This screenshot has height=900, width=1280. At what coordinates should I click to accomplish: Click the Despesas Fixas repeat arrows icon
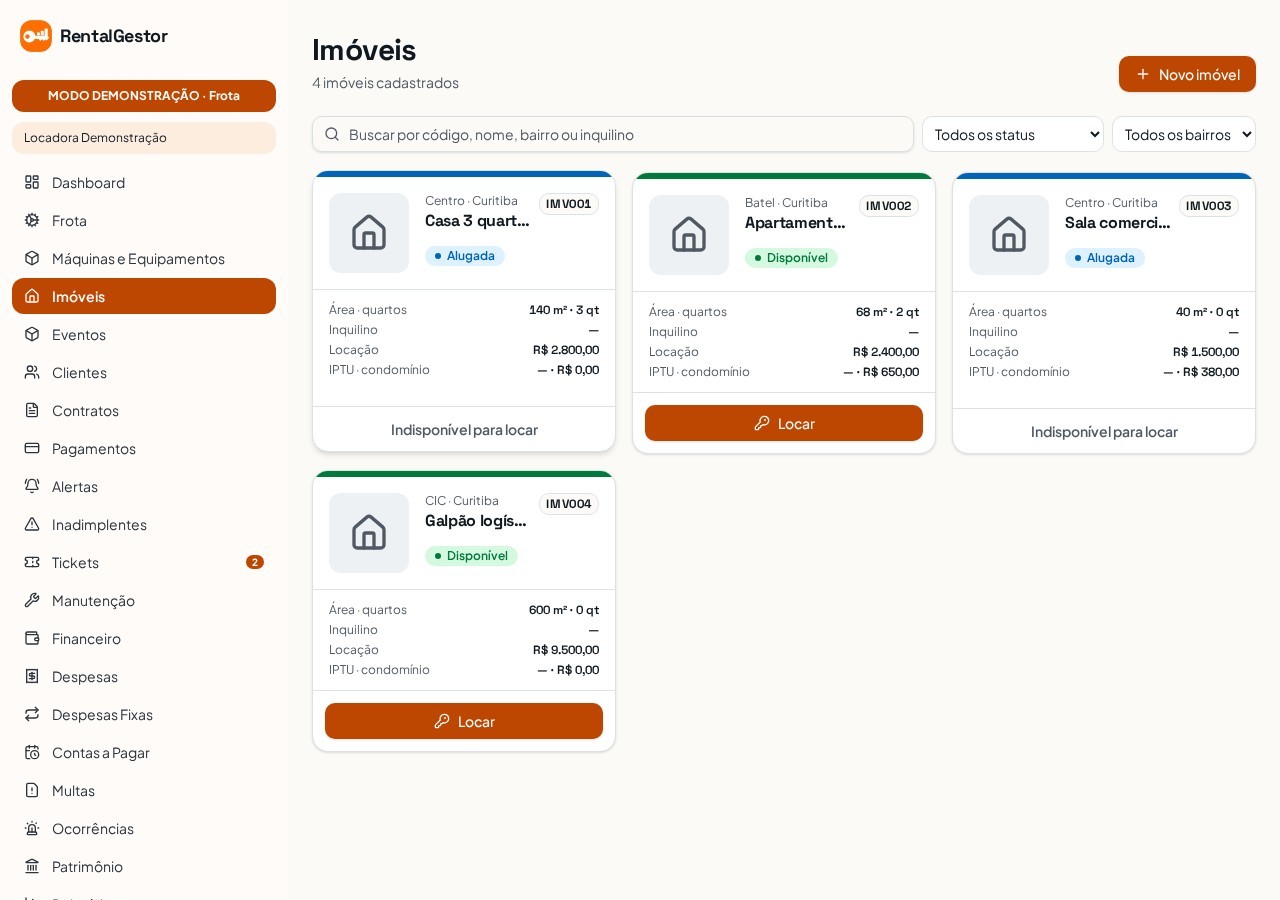coord(32,714)
